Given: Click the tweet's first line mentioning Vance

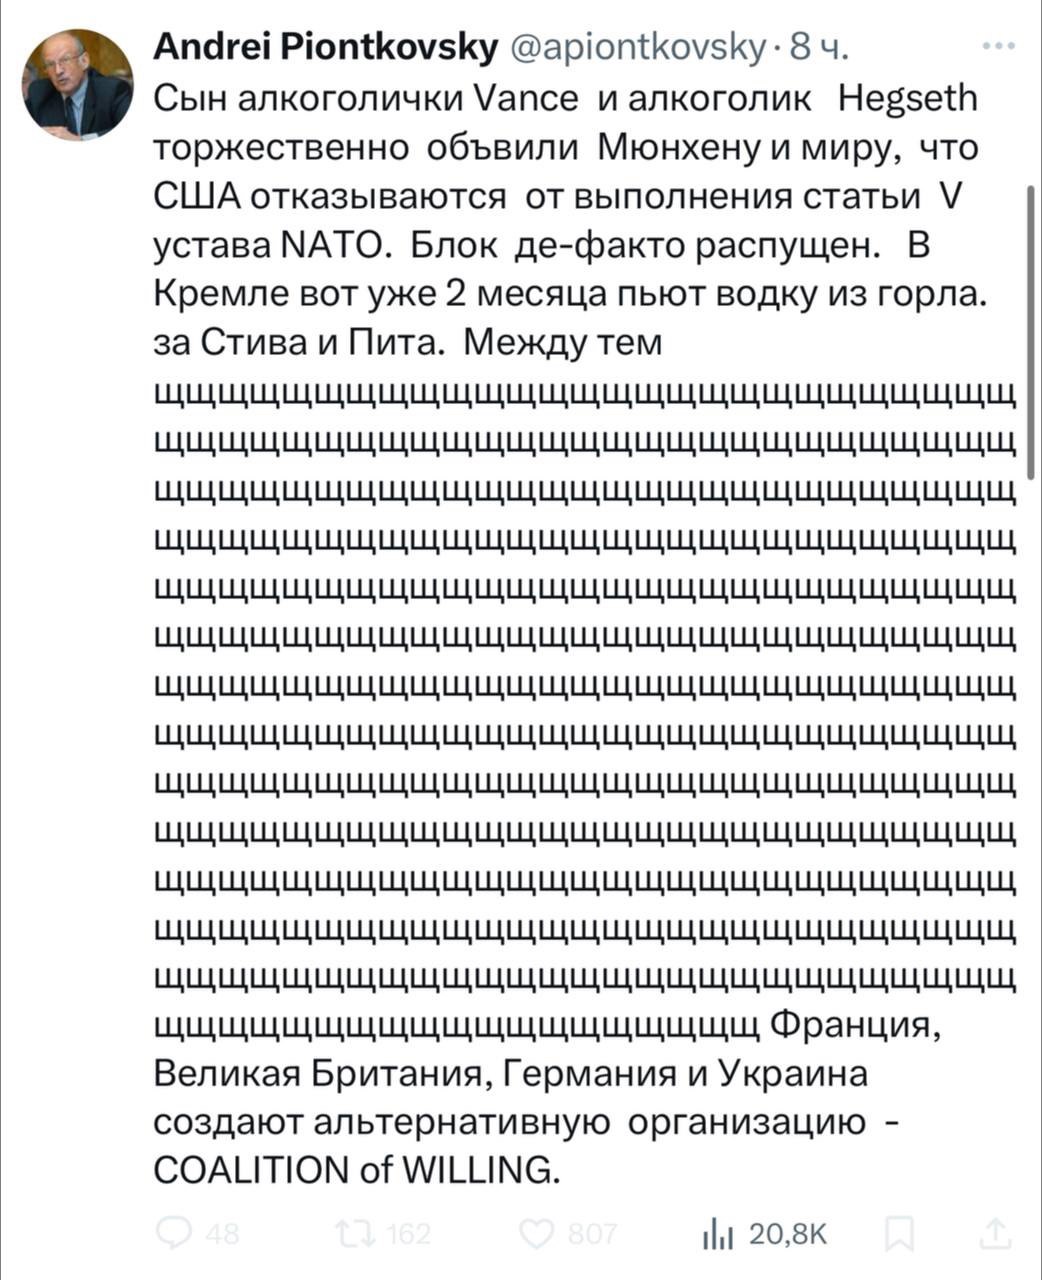Looking at the screenshot, I should point(566,99).
